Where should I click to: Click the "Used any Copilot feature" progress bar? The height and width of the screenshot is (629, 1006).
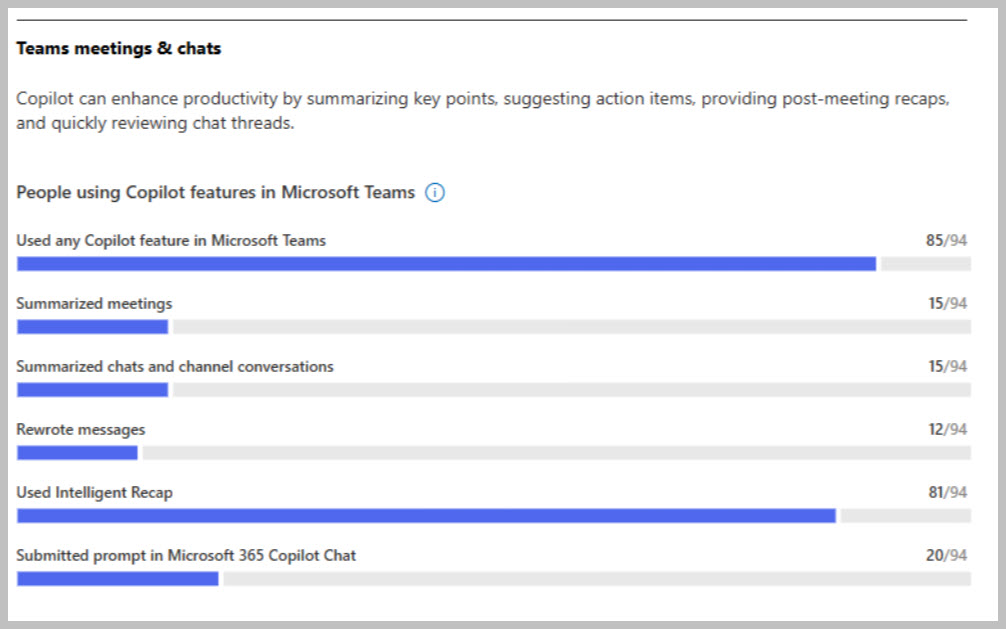point(493,264)
